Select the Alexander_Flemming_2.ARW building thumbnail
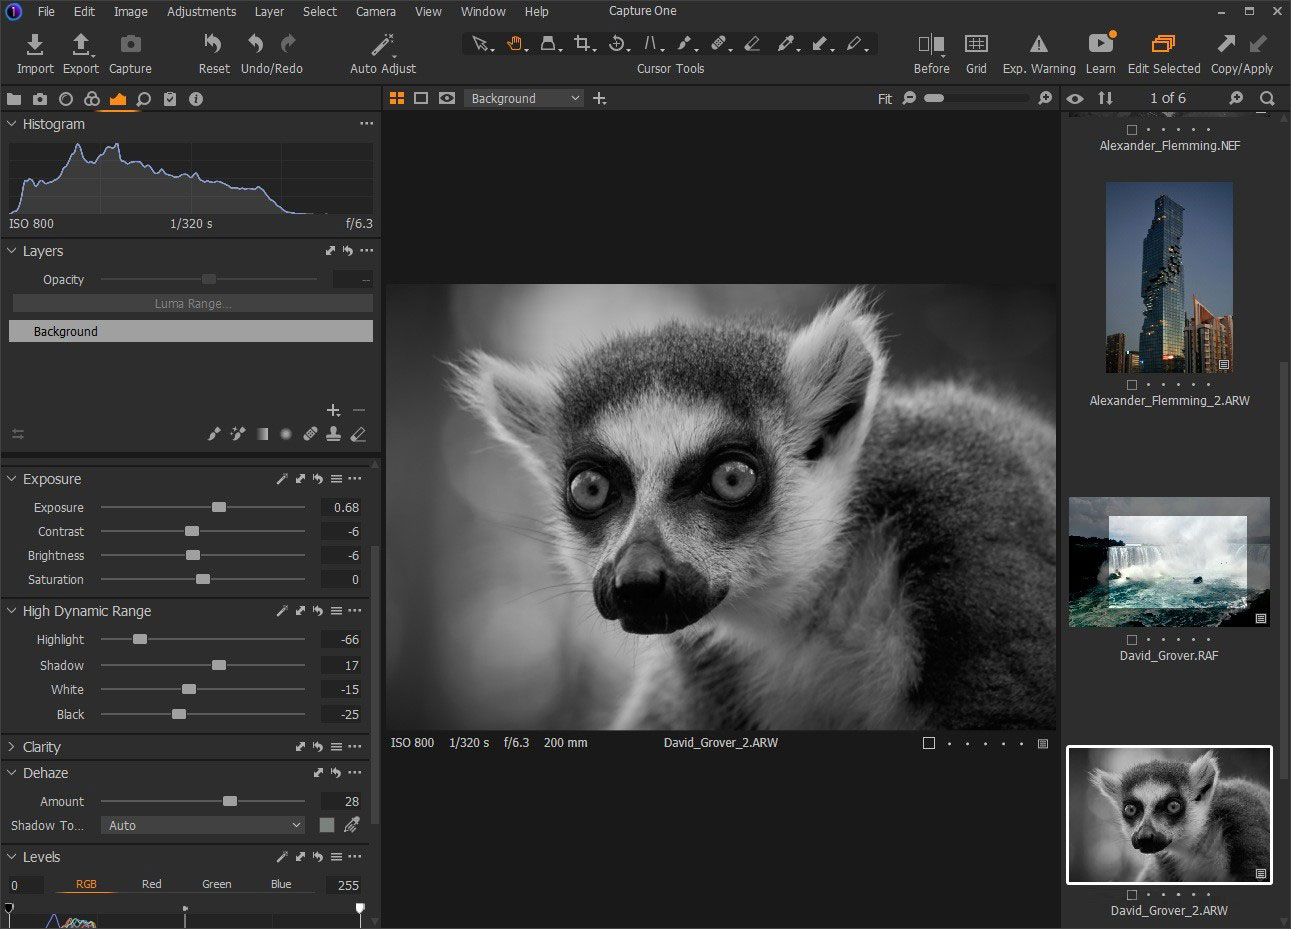Image resolution: width=1291 pixels, height=929 pixels. pos(1169,277)
